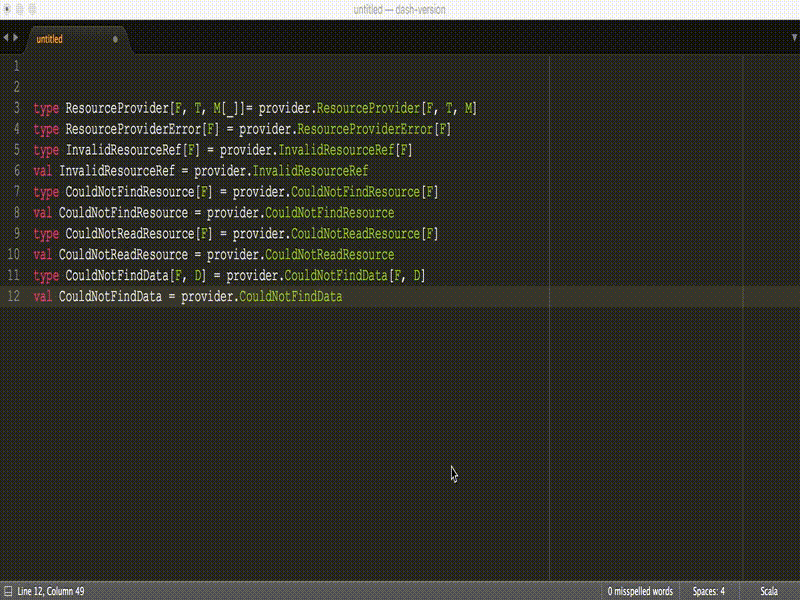
Task: Click the tab scroll left arrow
Action: coord(5,38)
